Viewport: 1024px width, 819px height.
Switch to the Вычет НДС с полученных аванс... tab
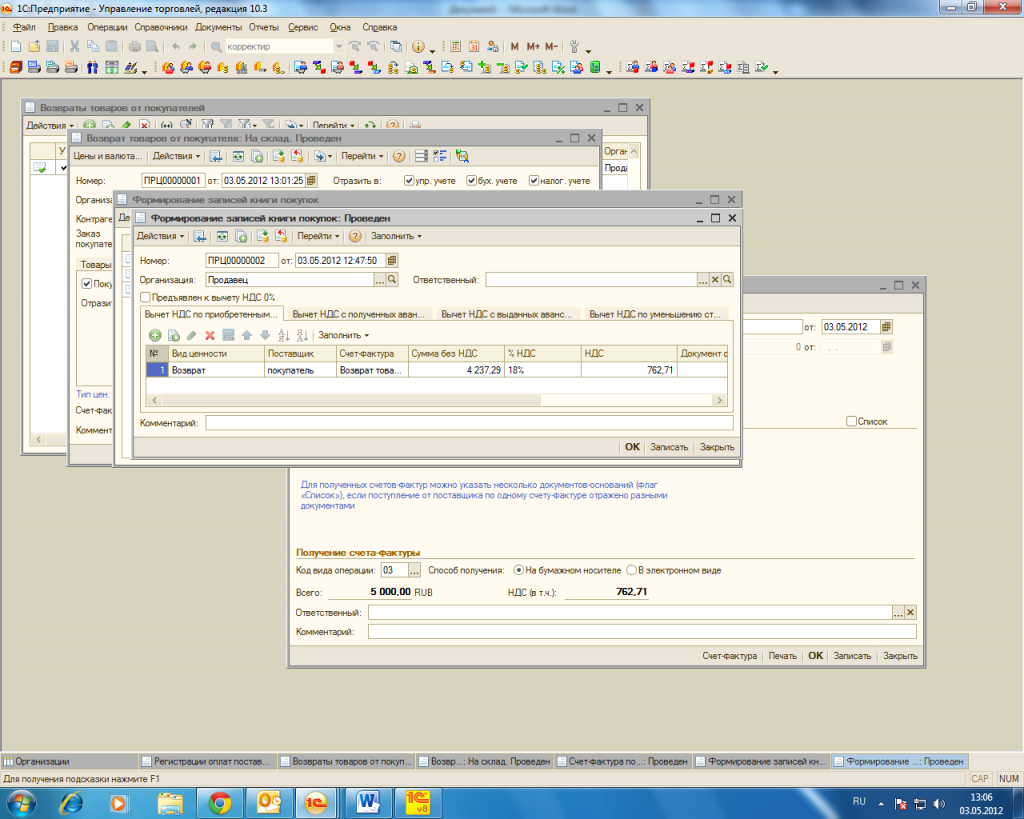(358, 314)
